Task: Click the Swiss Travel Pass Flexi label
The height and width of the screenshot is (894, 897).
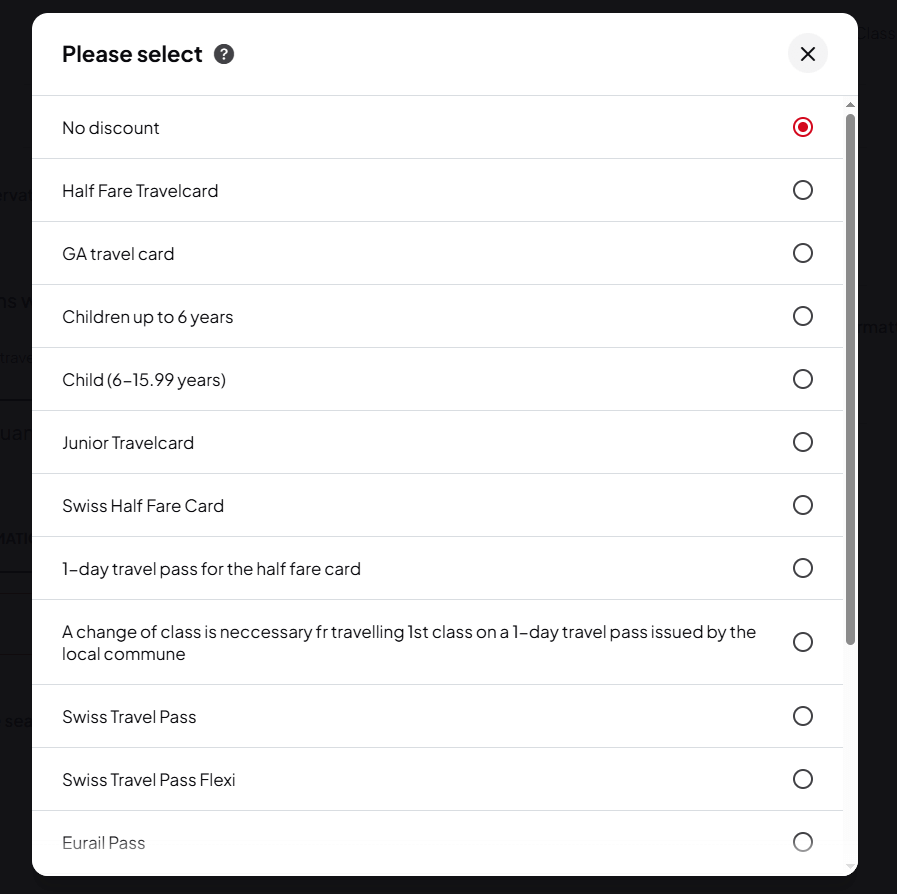Action: pyautogui.click(x=149, y=780)
